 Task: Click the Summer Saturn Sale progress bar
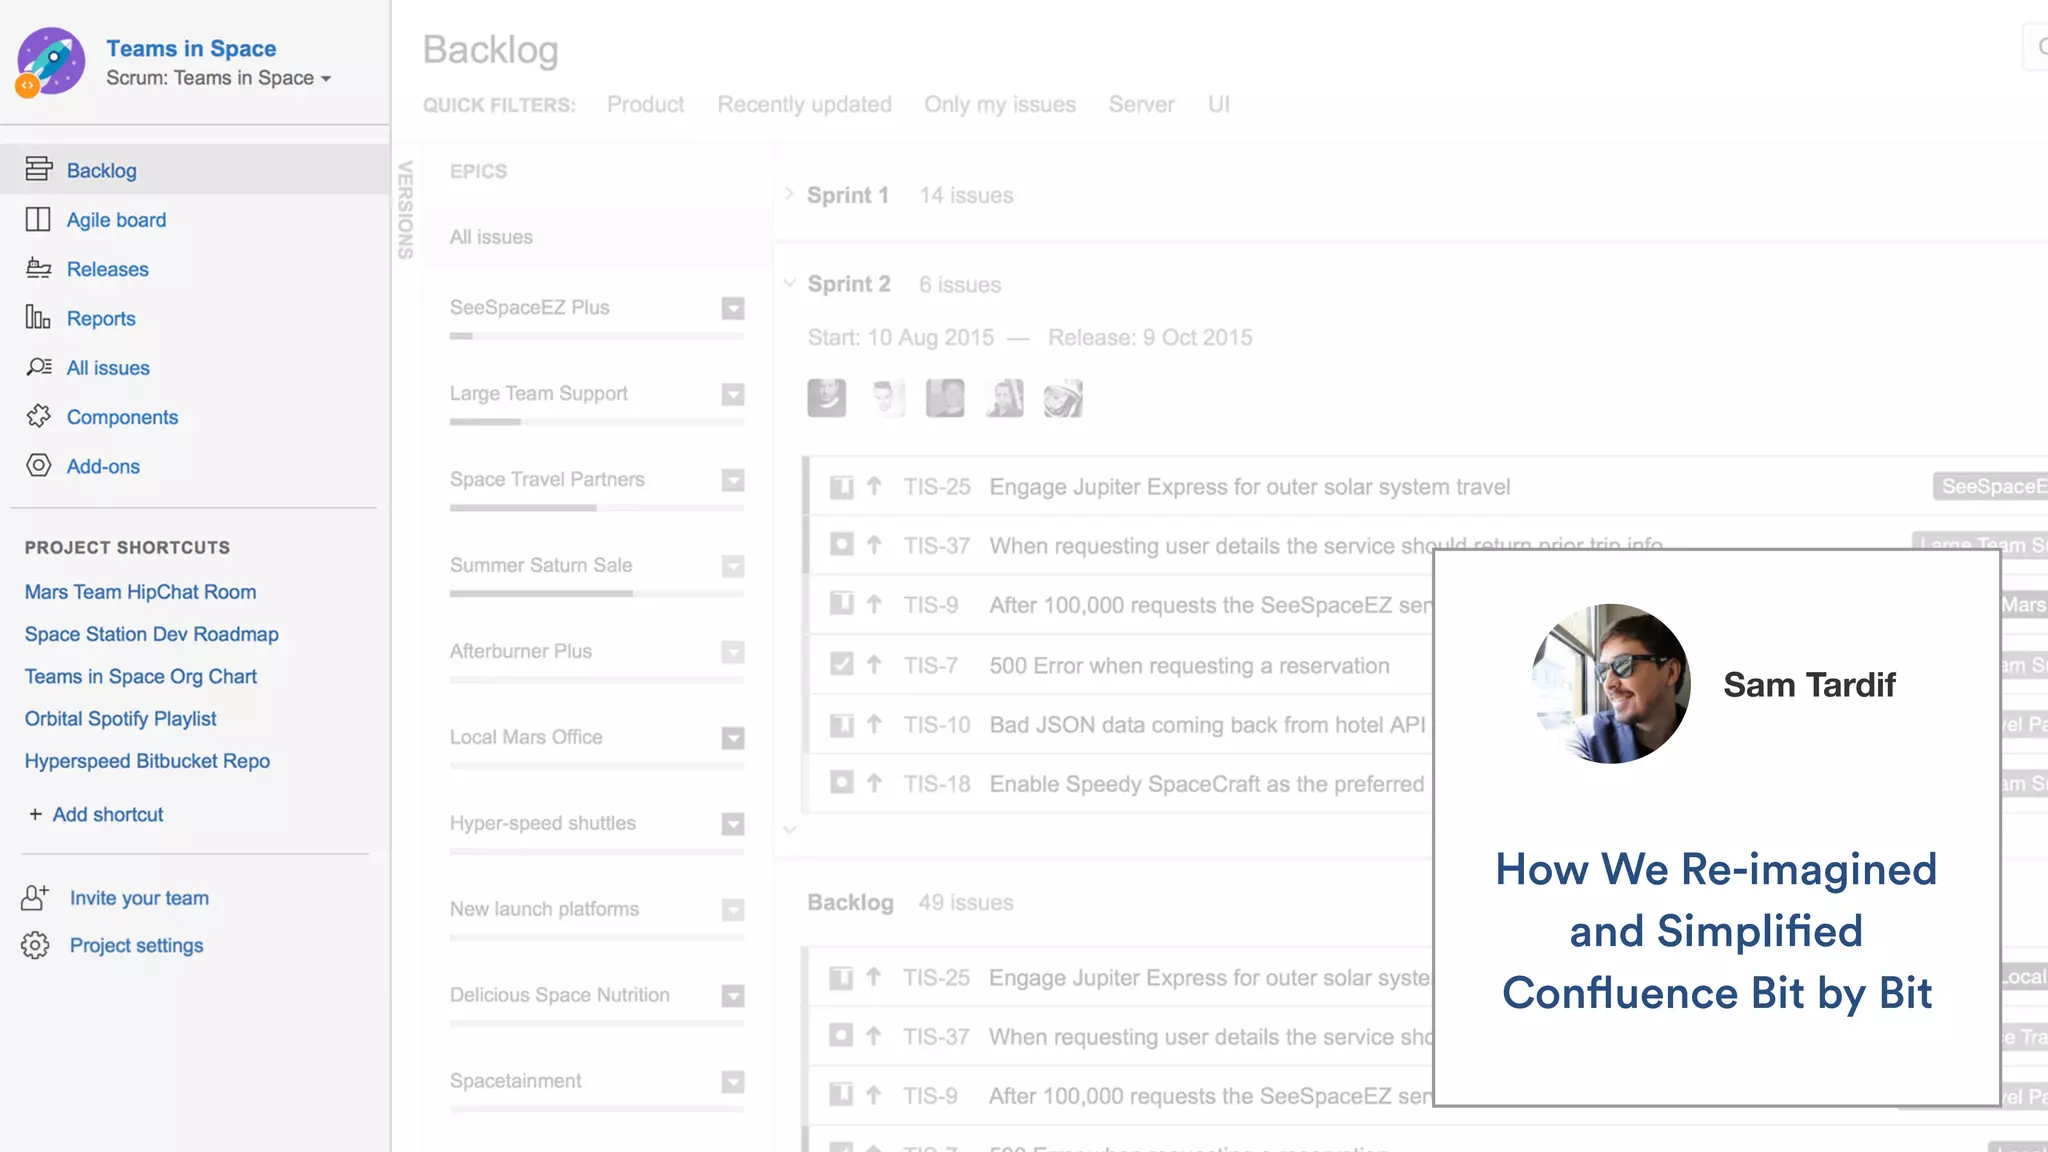(597, 594)
